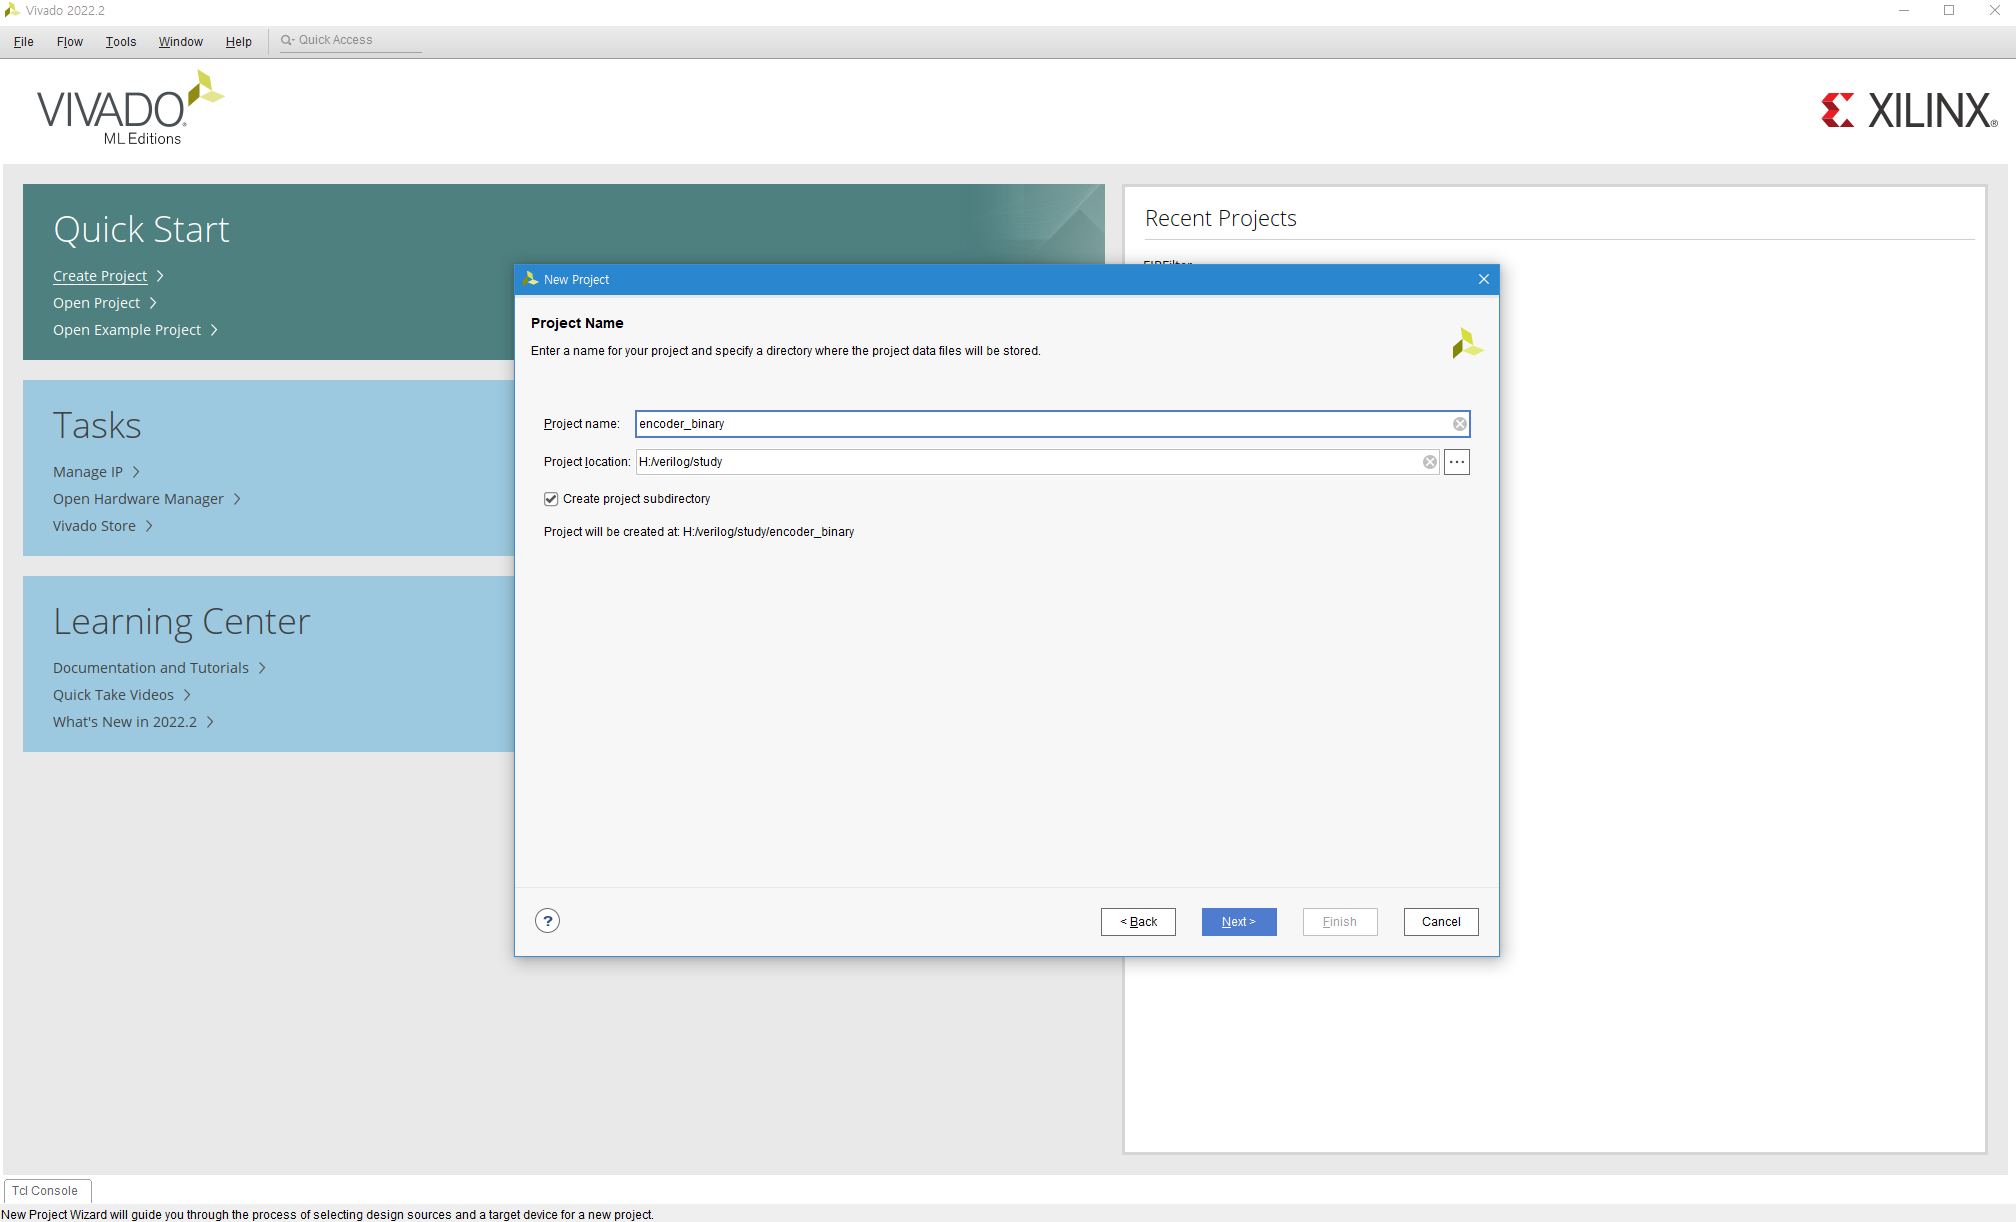Click the Vivado leaf icon in dialog header
This screenshot has height=1222, width=2016.
[1467, 344]
